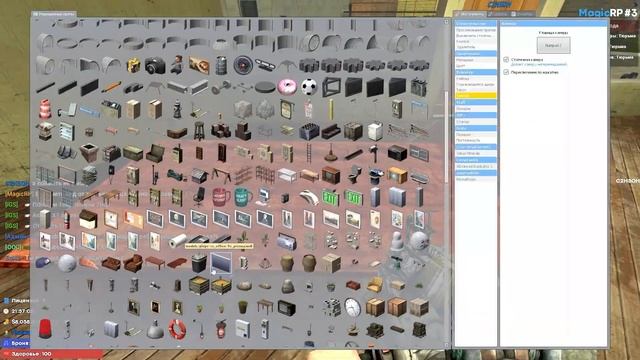The image size is (640, 360).
Task: Collapse the category header above Кнопка group
Action: [x=476, y=24]
